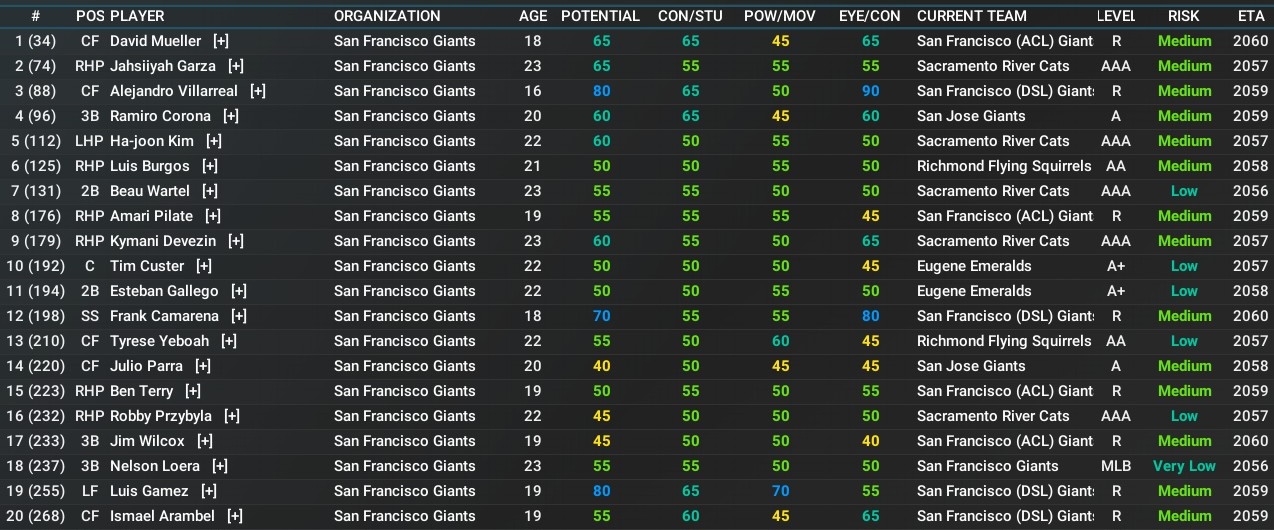The height and width of the screenshot is (530, 1274).
Task: Open San Francisco Giants organization for Ismael Arambel
Action: point(405,516)
